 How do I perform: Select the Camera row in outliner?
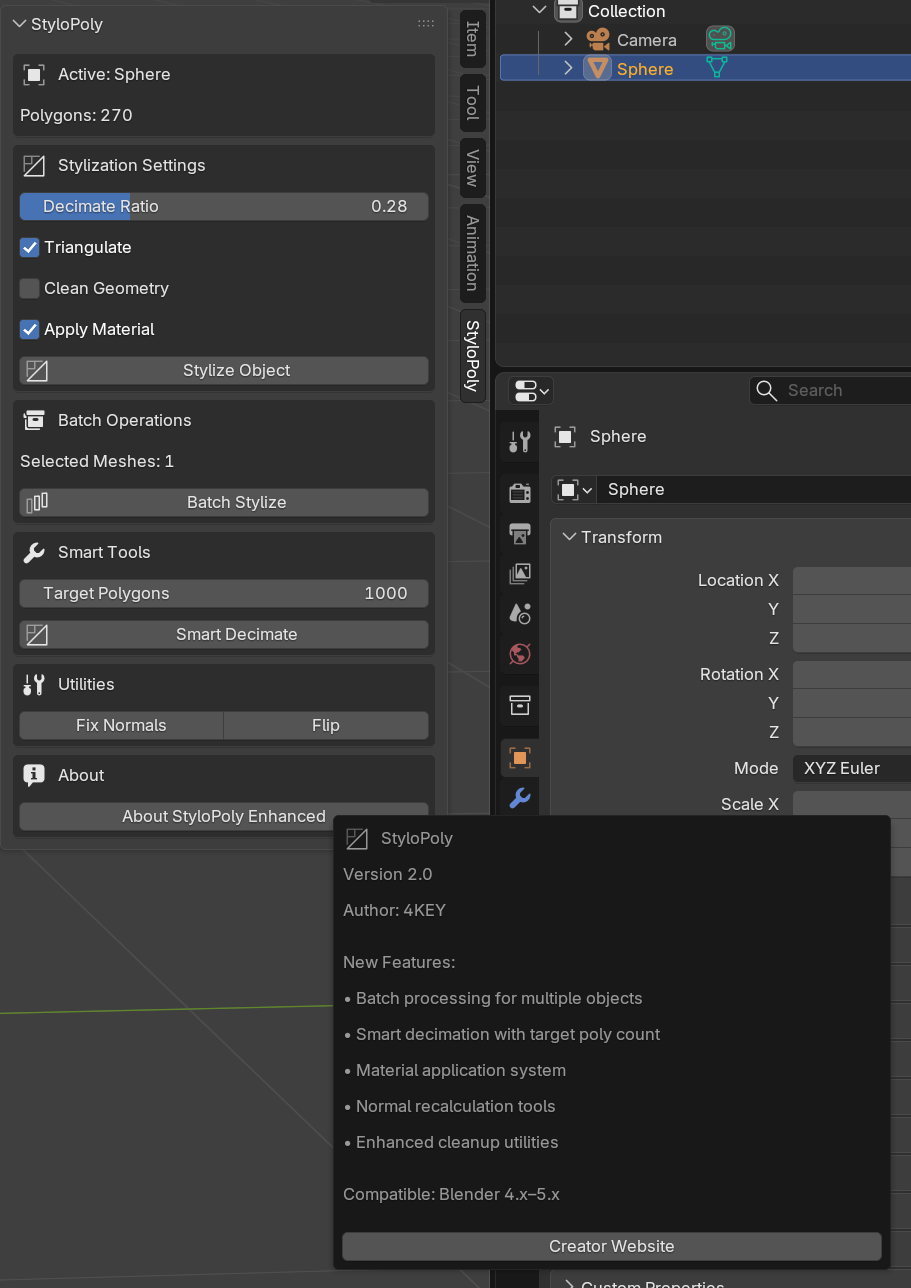point(705,40)
